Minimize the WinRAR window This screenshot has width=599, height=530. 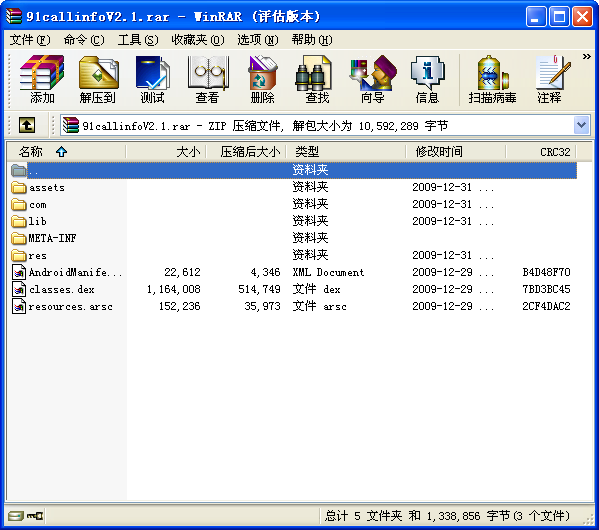click(x=536, y=17)
